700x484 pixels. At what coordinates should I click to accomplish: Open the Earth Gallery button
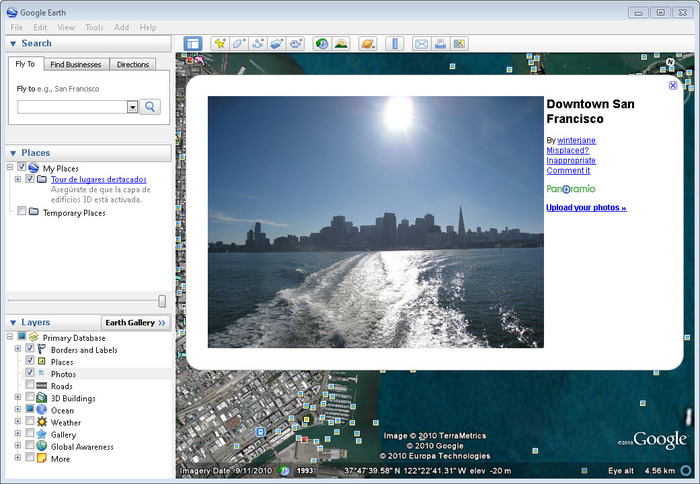pyautogui.click(x=135, y=322)
